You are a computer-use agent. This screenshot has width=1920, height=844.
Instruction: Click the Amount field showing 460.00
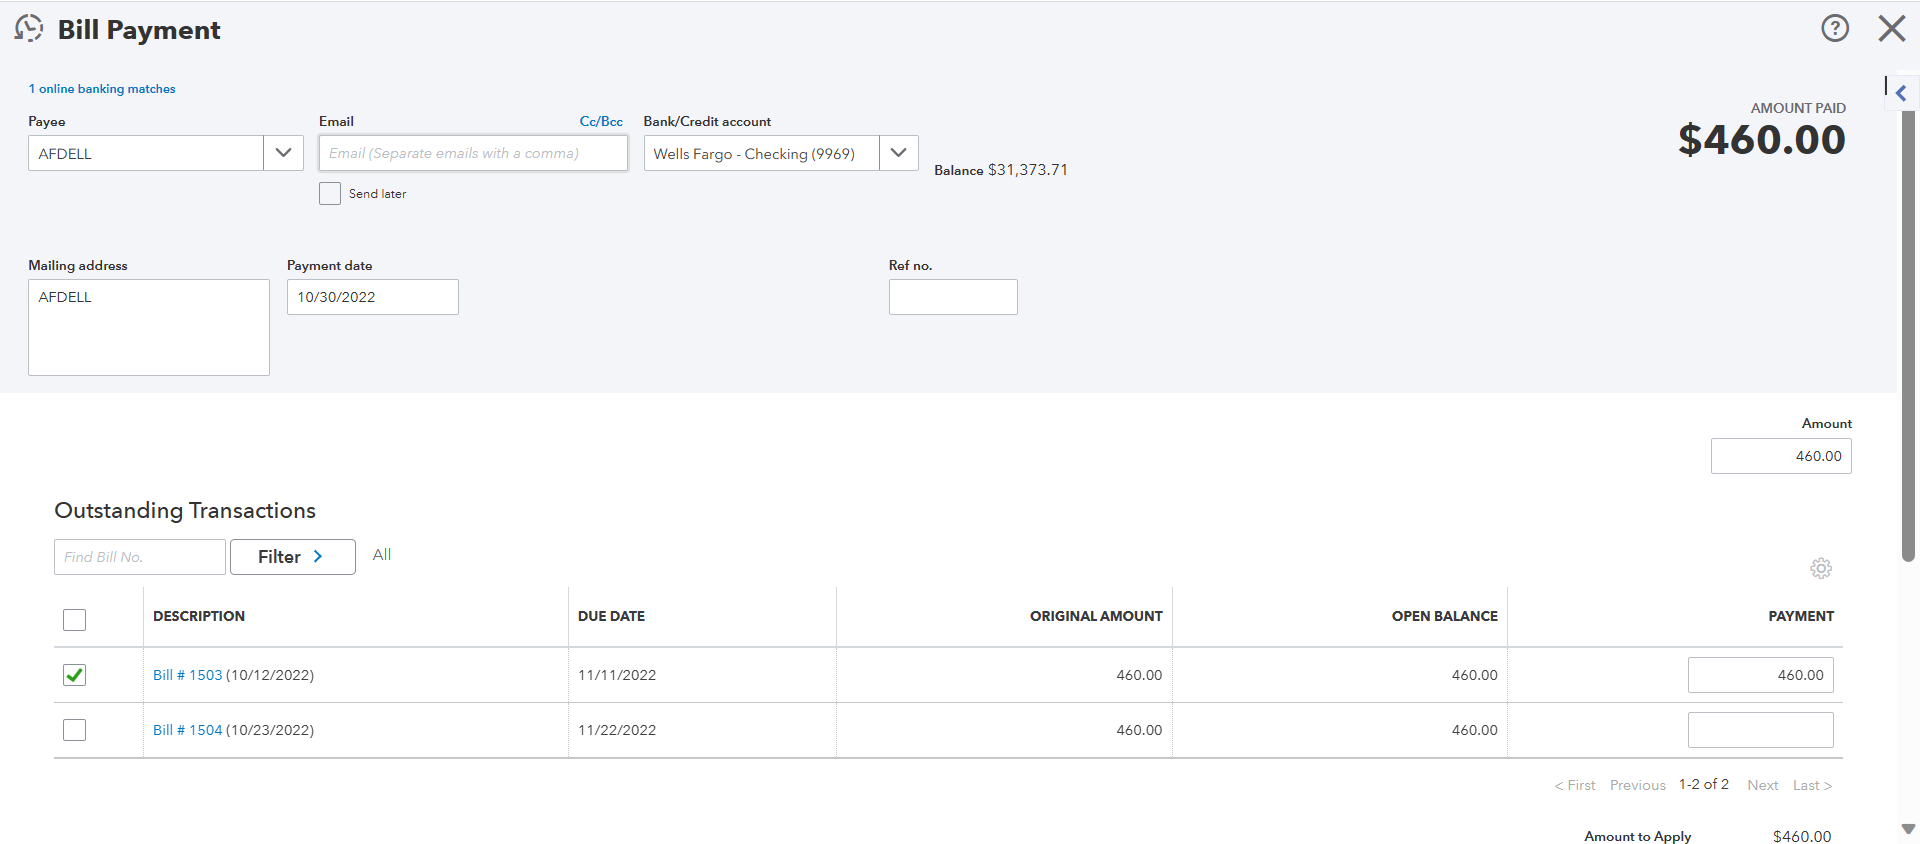(x=1781, y=456)
